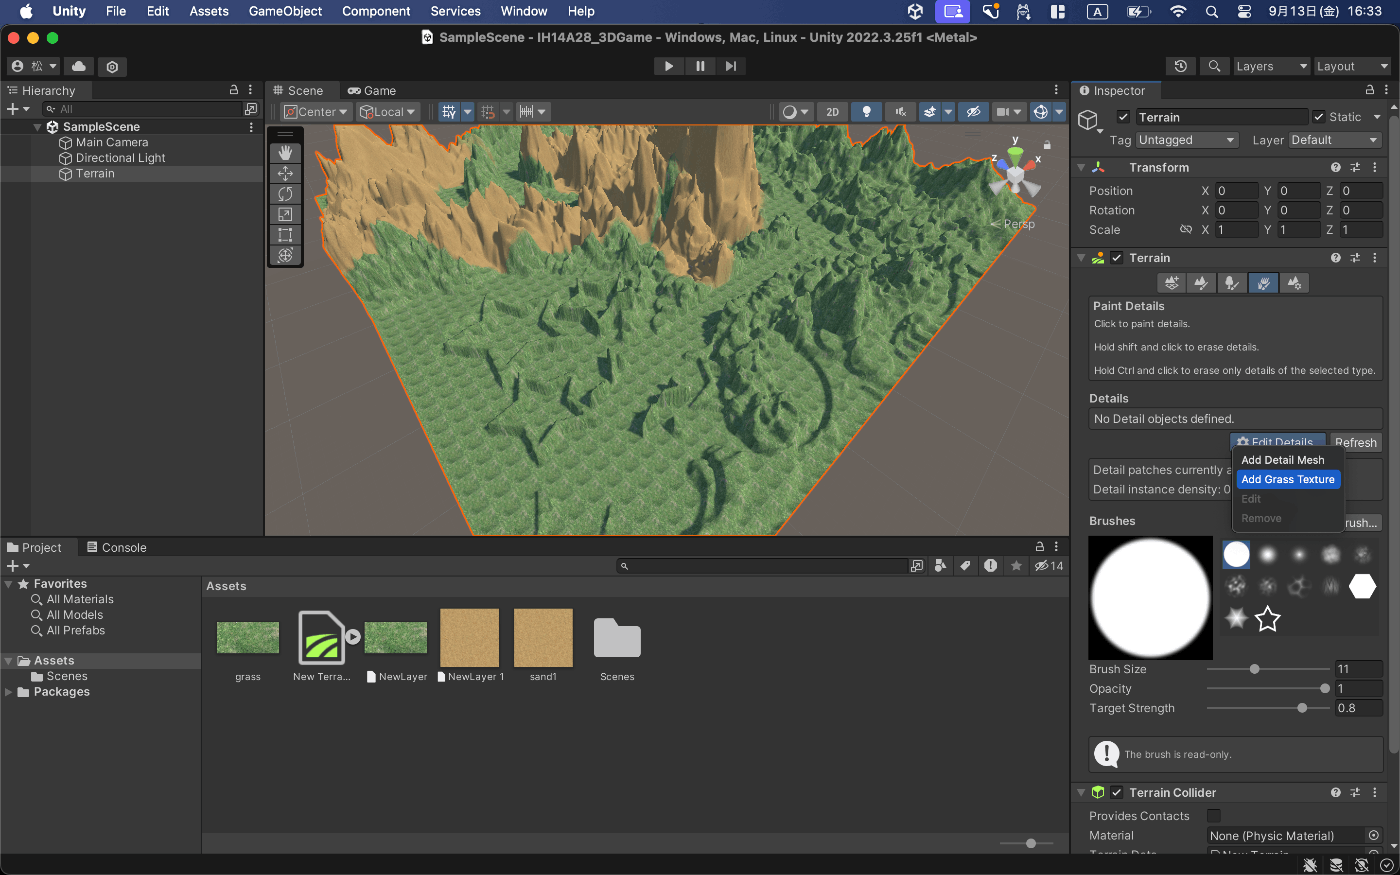1400x875 pixels.
Task: Choose Paint Details tool icon
Action: pyautogui.click(x=1263, y=283)
